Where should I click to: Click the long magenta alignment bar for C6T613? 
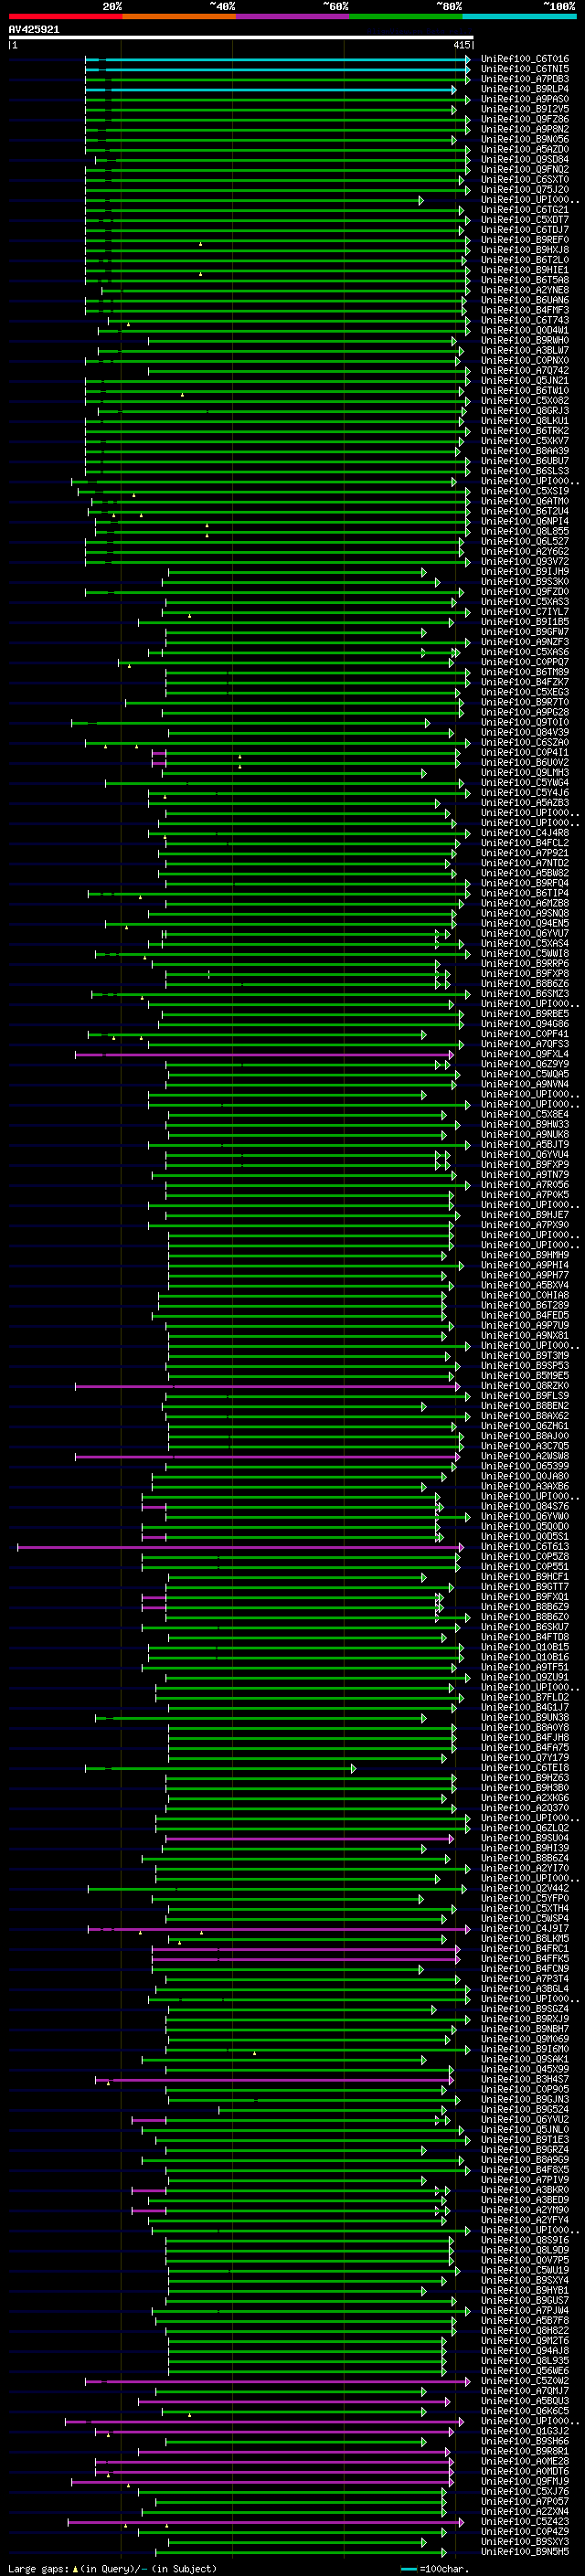click(241, 1547)
